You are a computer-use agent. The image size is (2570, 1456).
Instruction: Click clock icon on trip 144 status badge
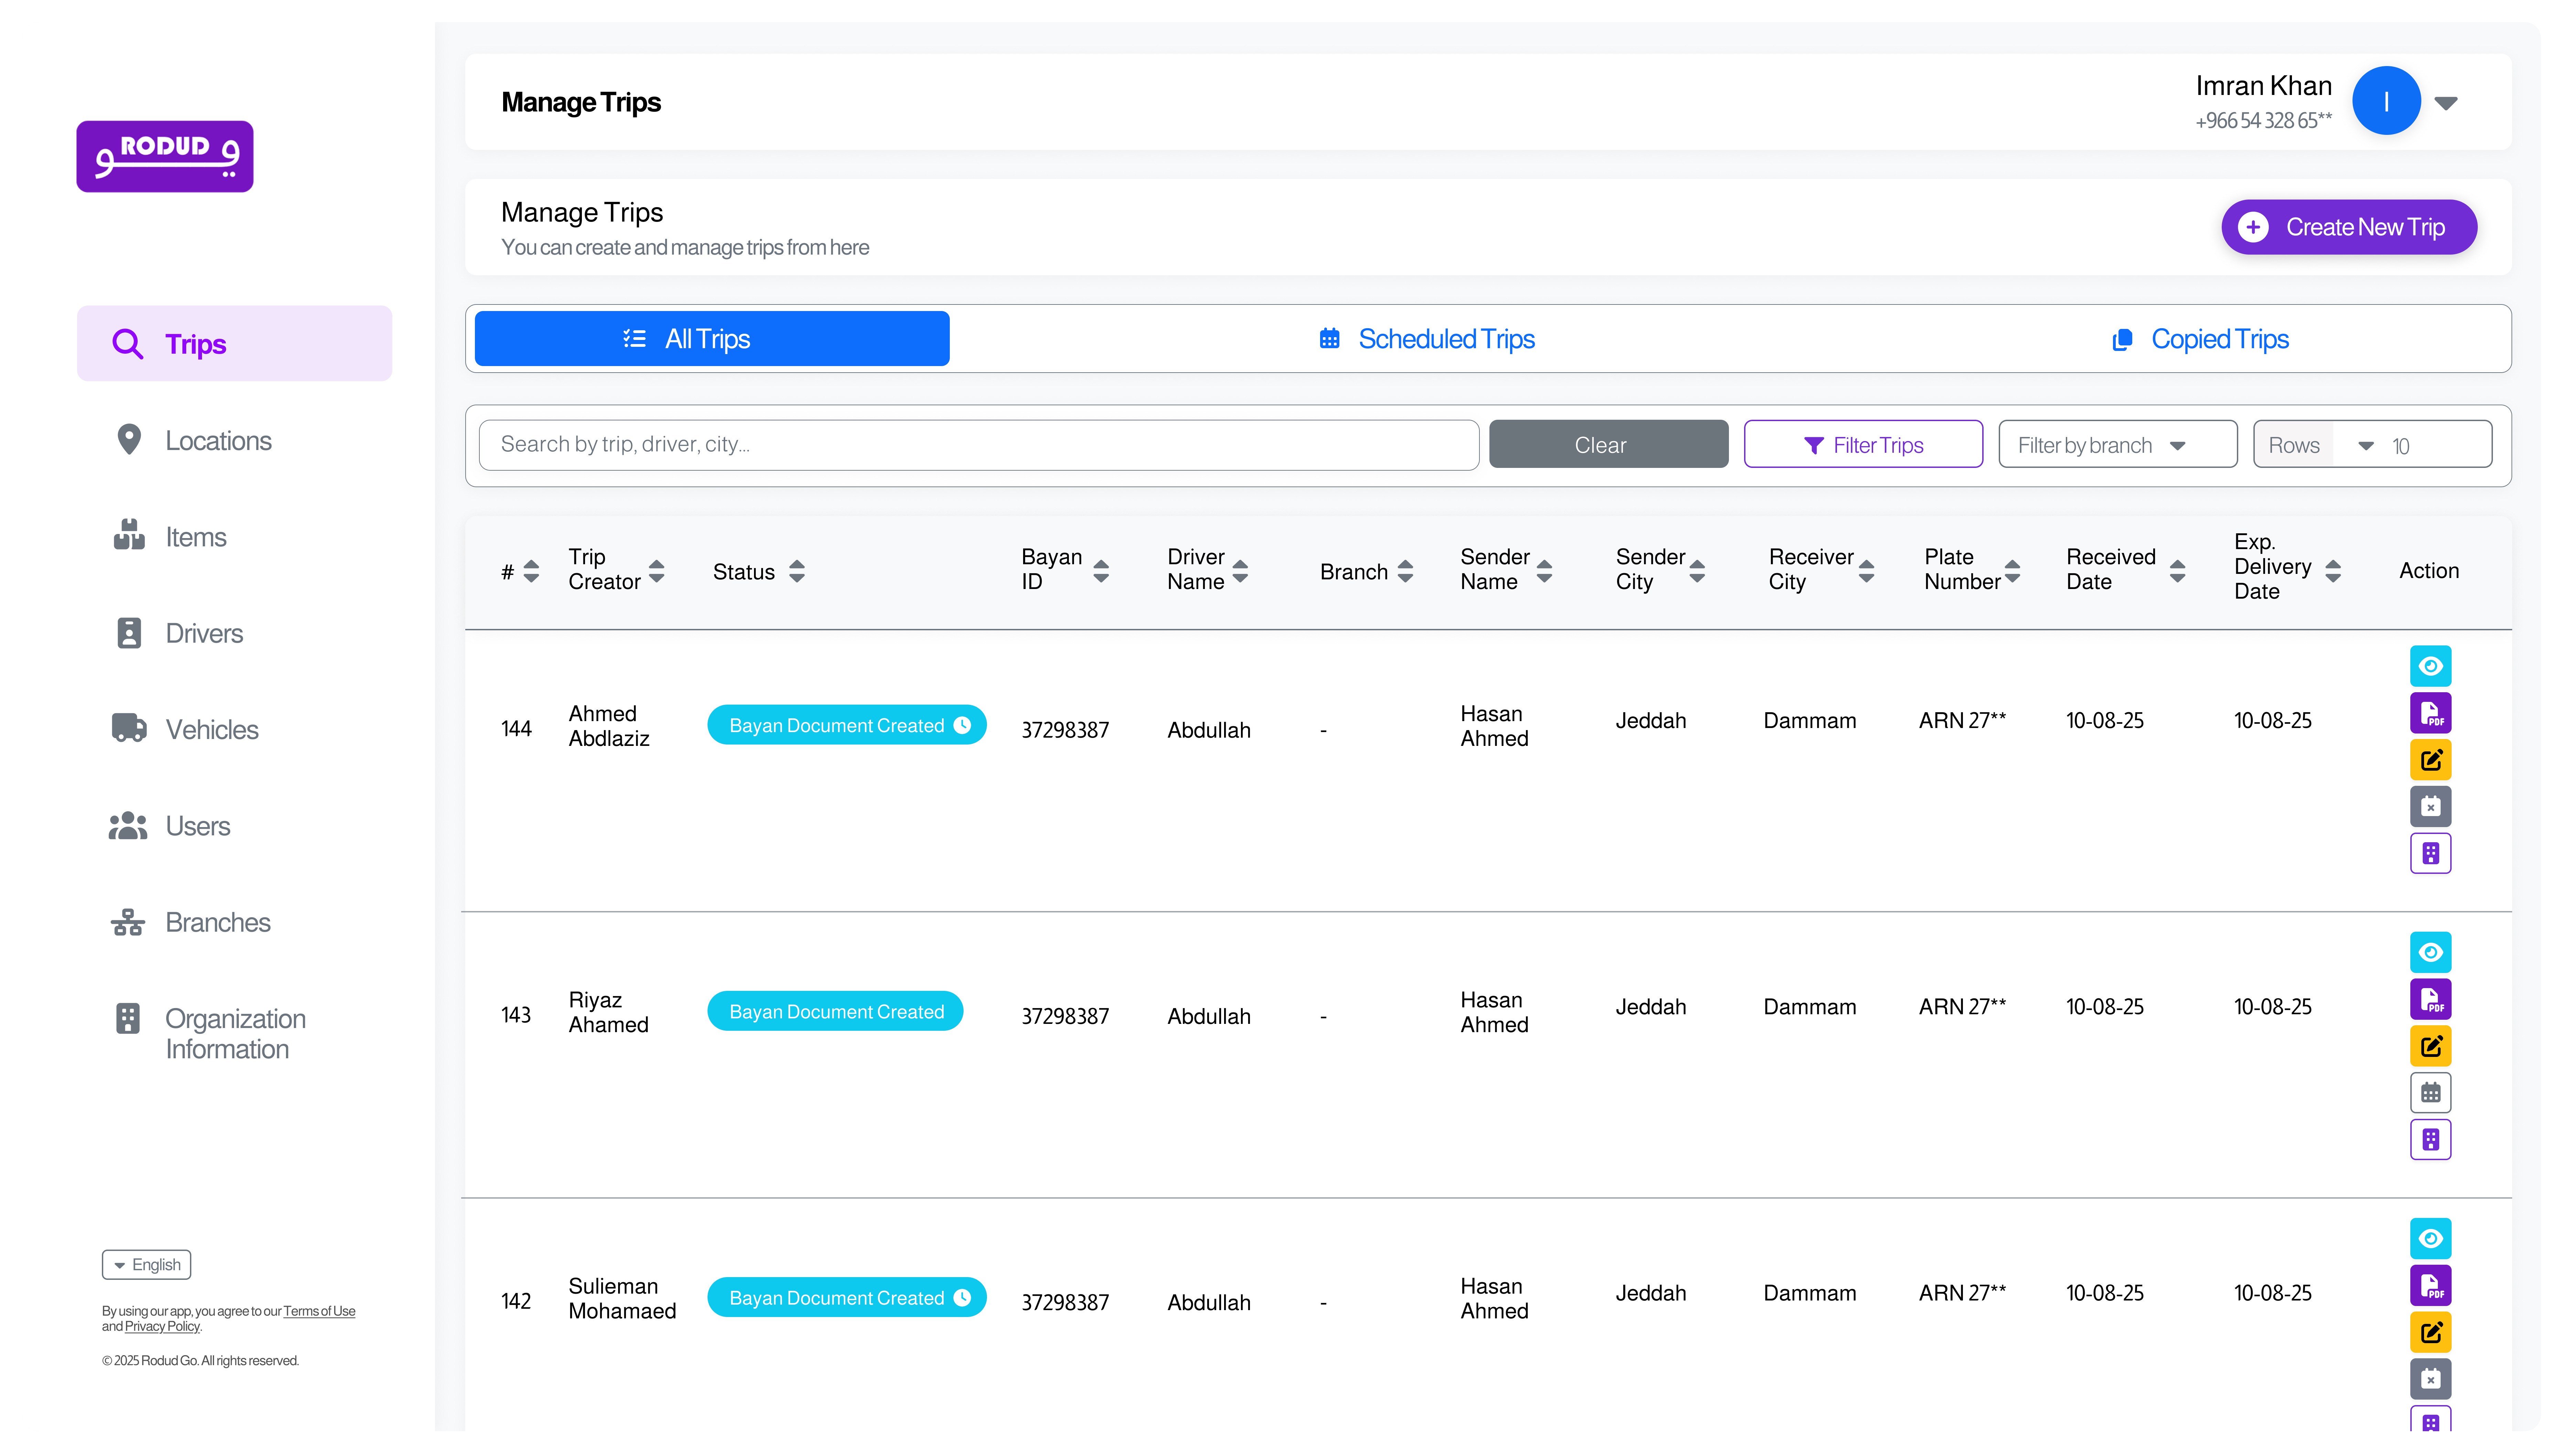(x=962, y=725)
